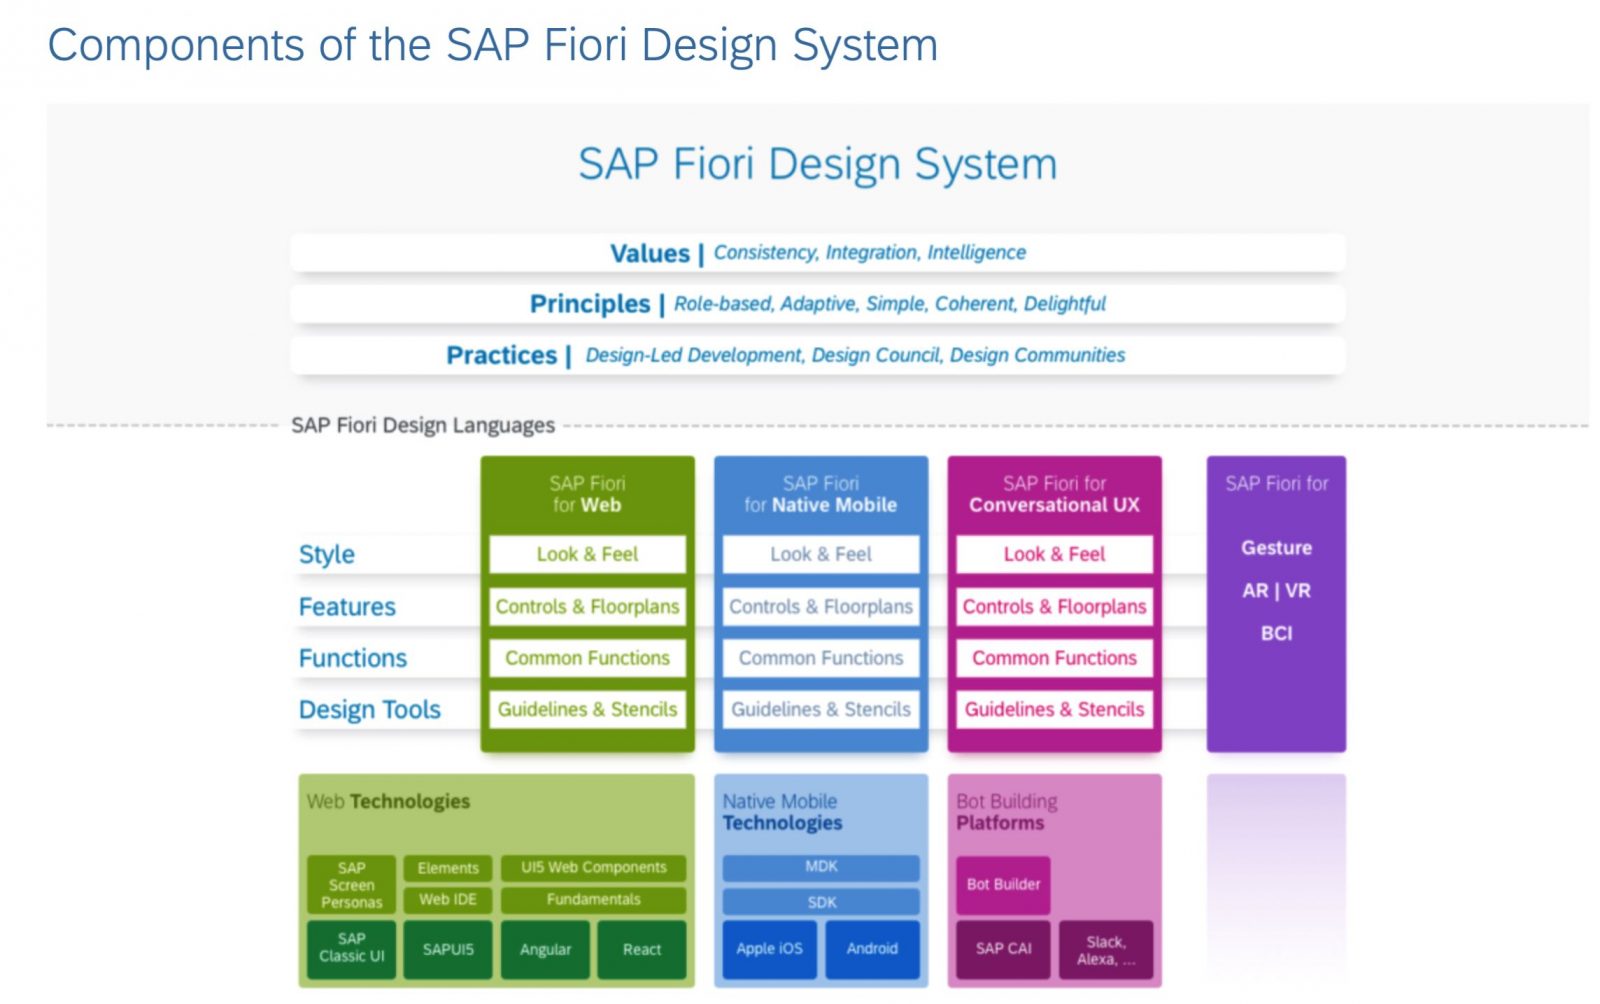Viewport: 1600px width, 1004px height.
Task: Select the 'Fundamentals' box
Action: (593, 899)
